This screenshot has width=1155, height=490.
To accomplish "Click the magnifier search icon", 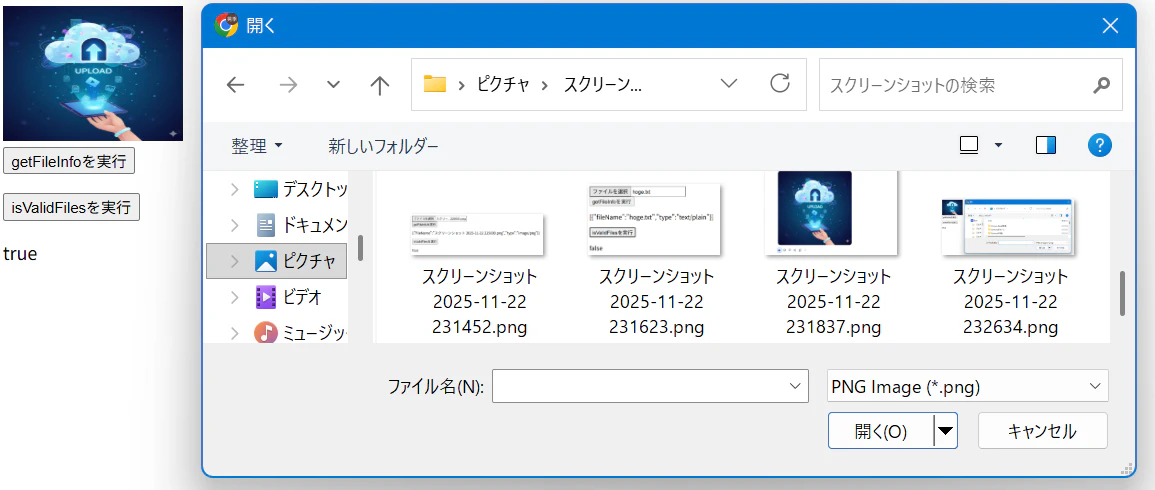I will pyautogui.click(x=1101, y=85).
